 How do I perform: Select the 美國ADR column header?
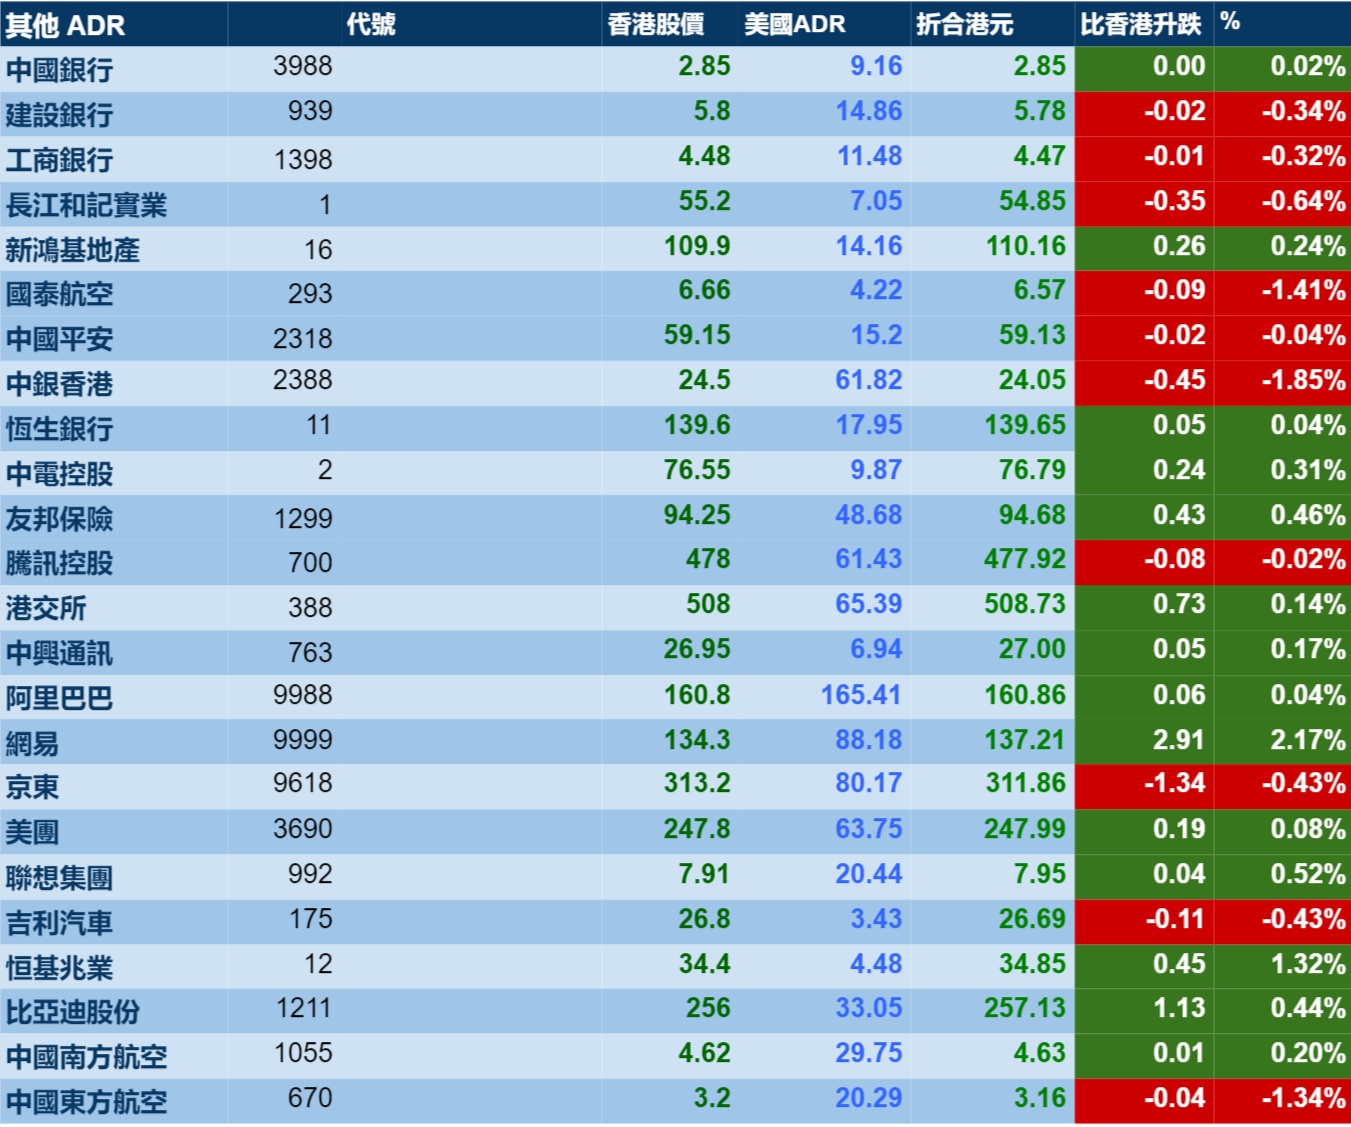[x=795, y=24]
